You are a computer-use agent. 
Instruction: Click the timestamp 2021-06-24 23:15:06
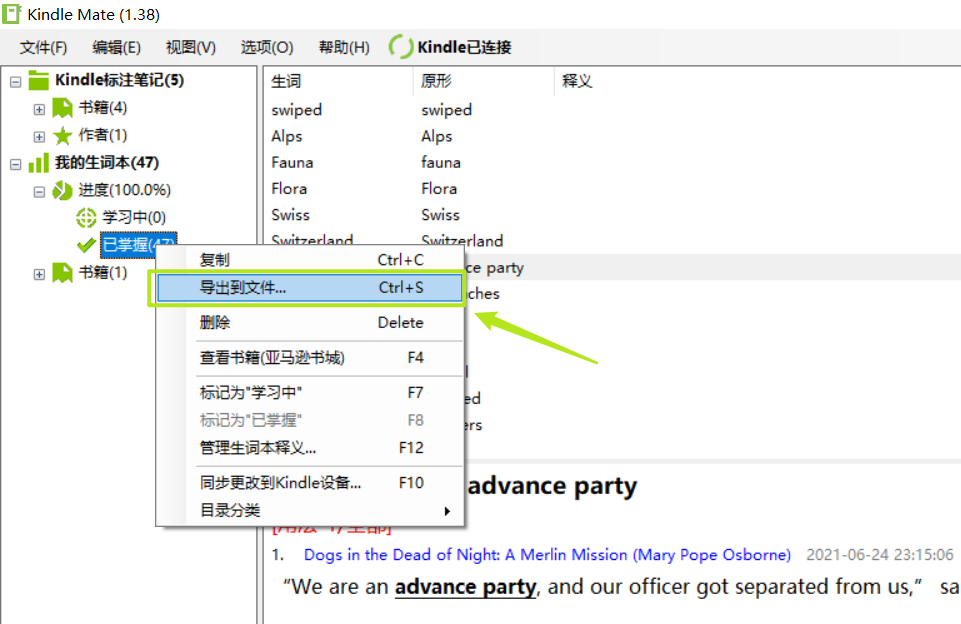(879, 555)
